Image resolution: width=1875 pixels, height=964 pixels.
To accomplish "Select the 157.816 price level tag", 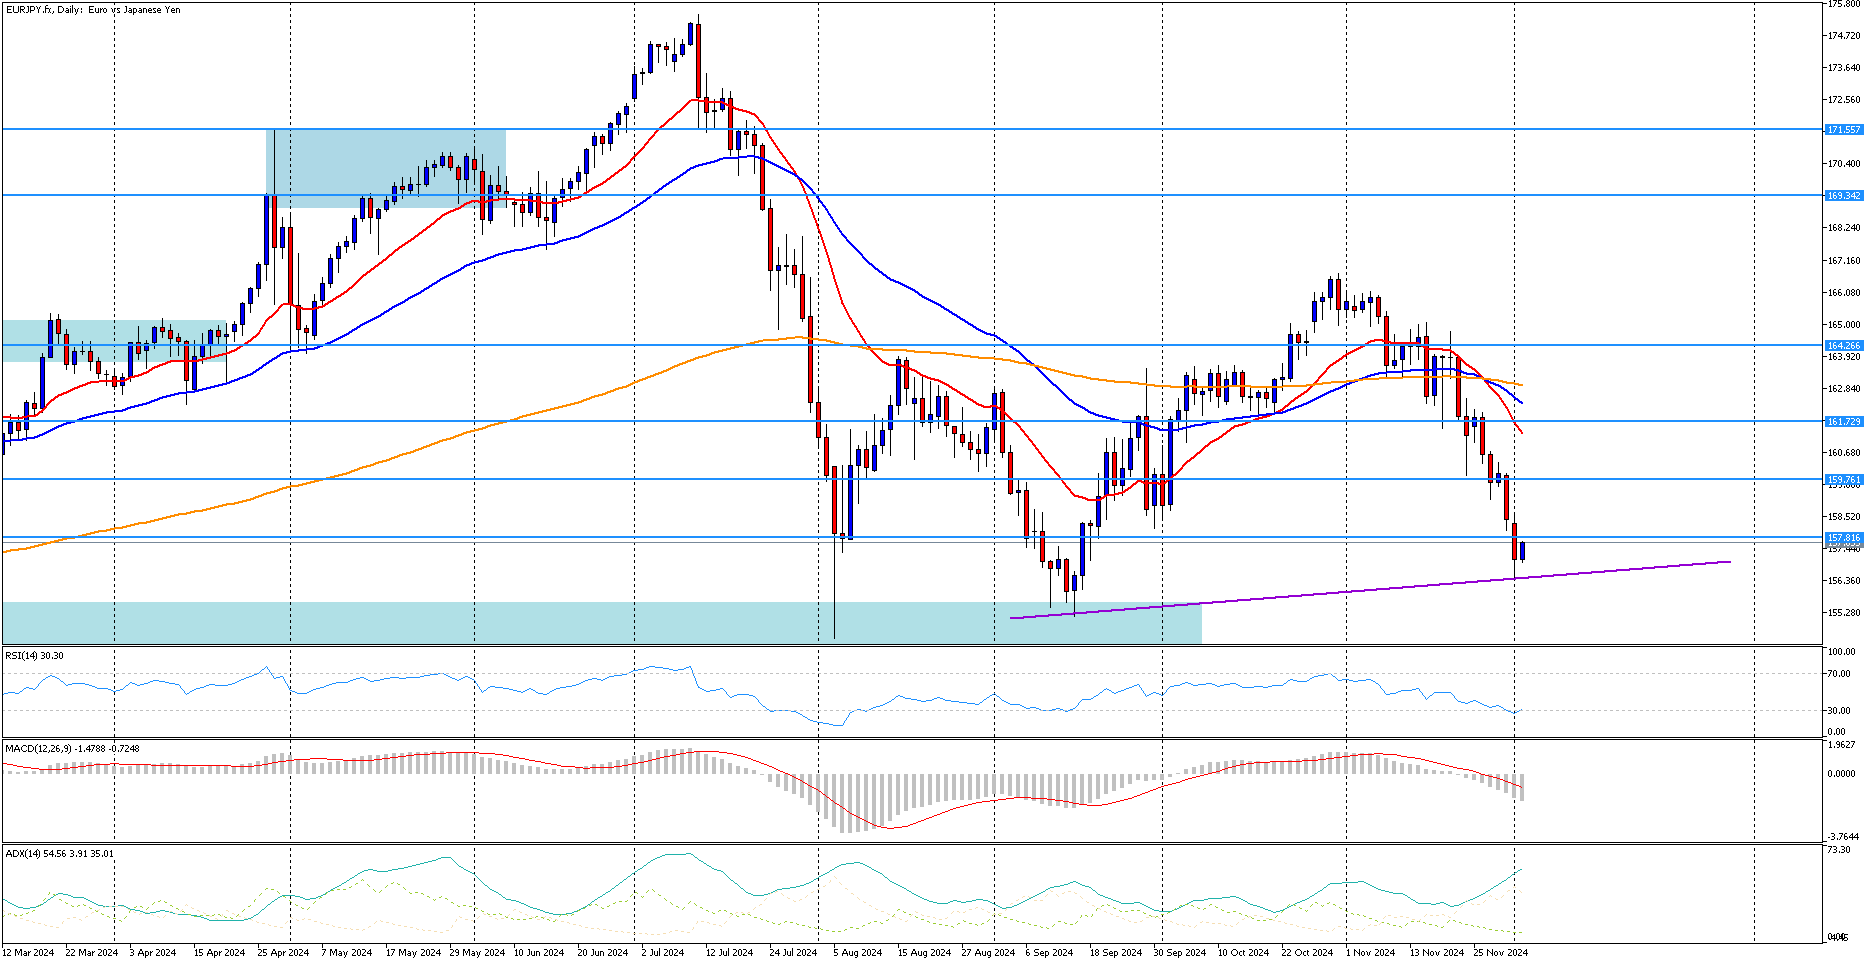I will (1844, 538).
